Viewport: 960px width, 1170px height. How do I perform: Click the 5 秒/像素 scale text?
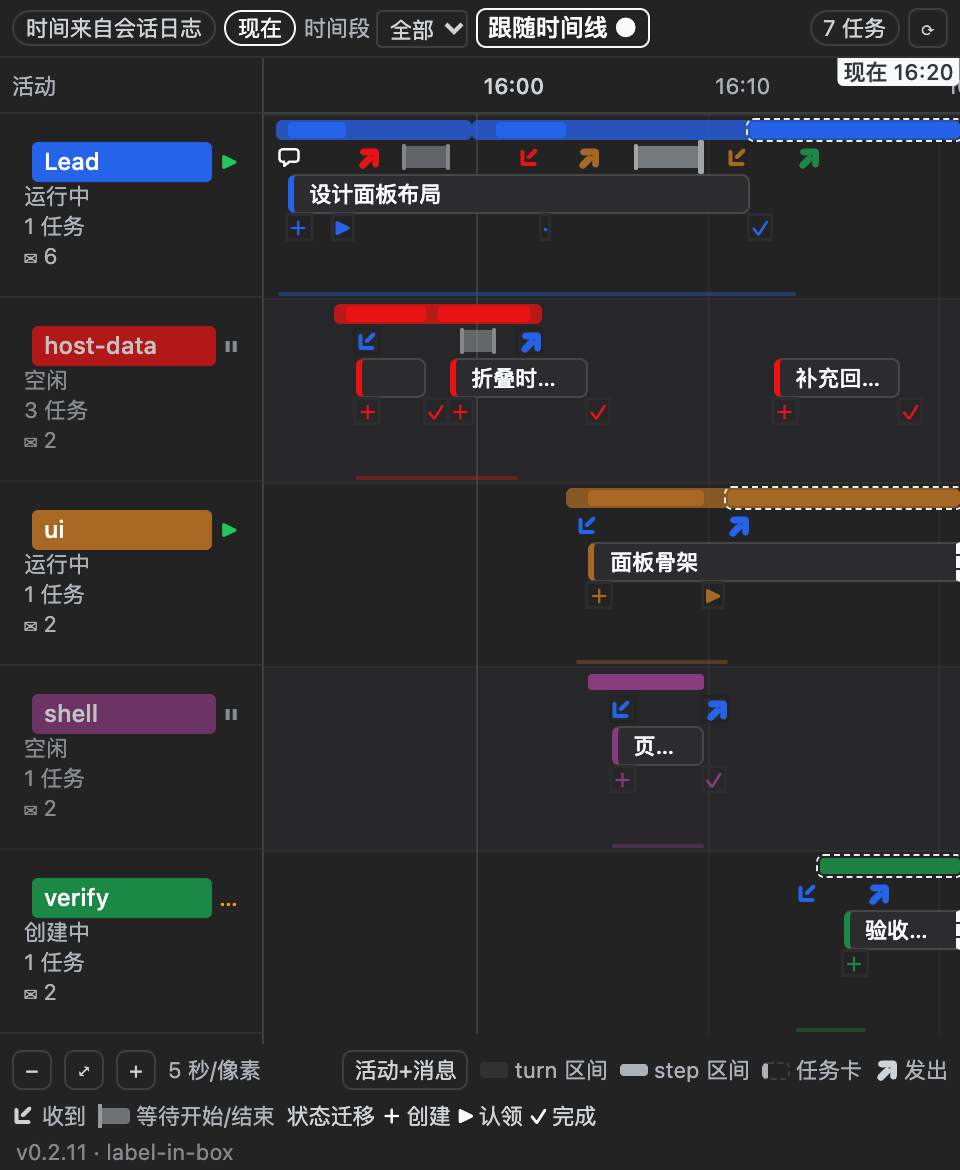[215, 1071]
